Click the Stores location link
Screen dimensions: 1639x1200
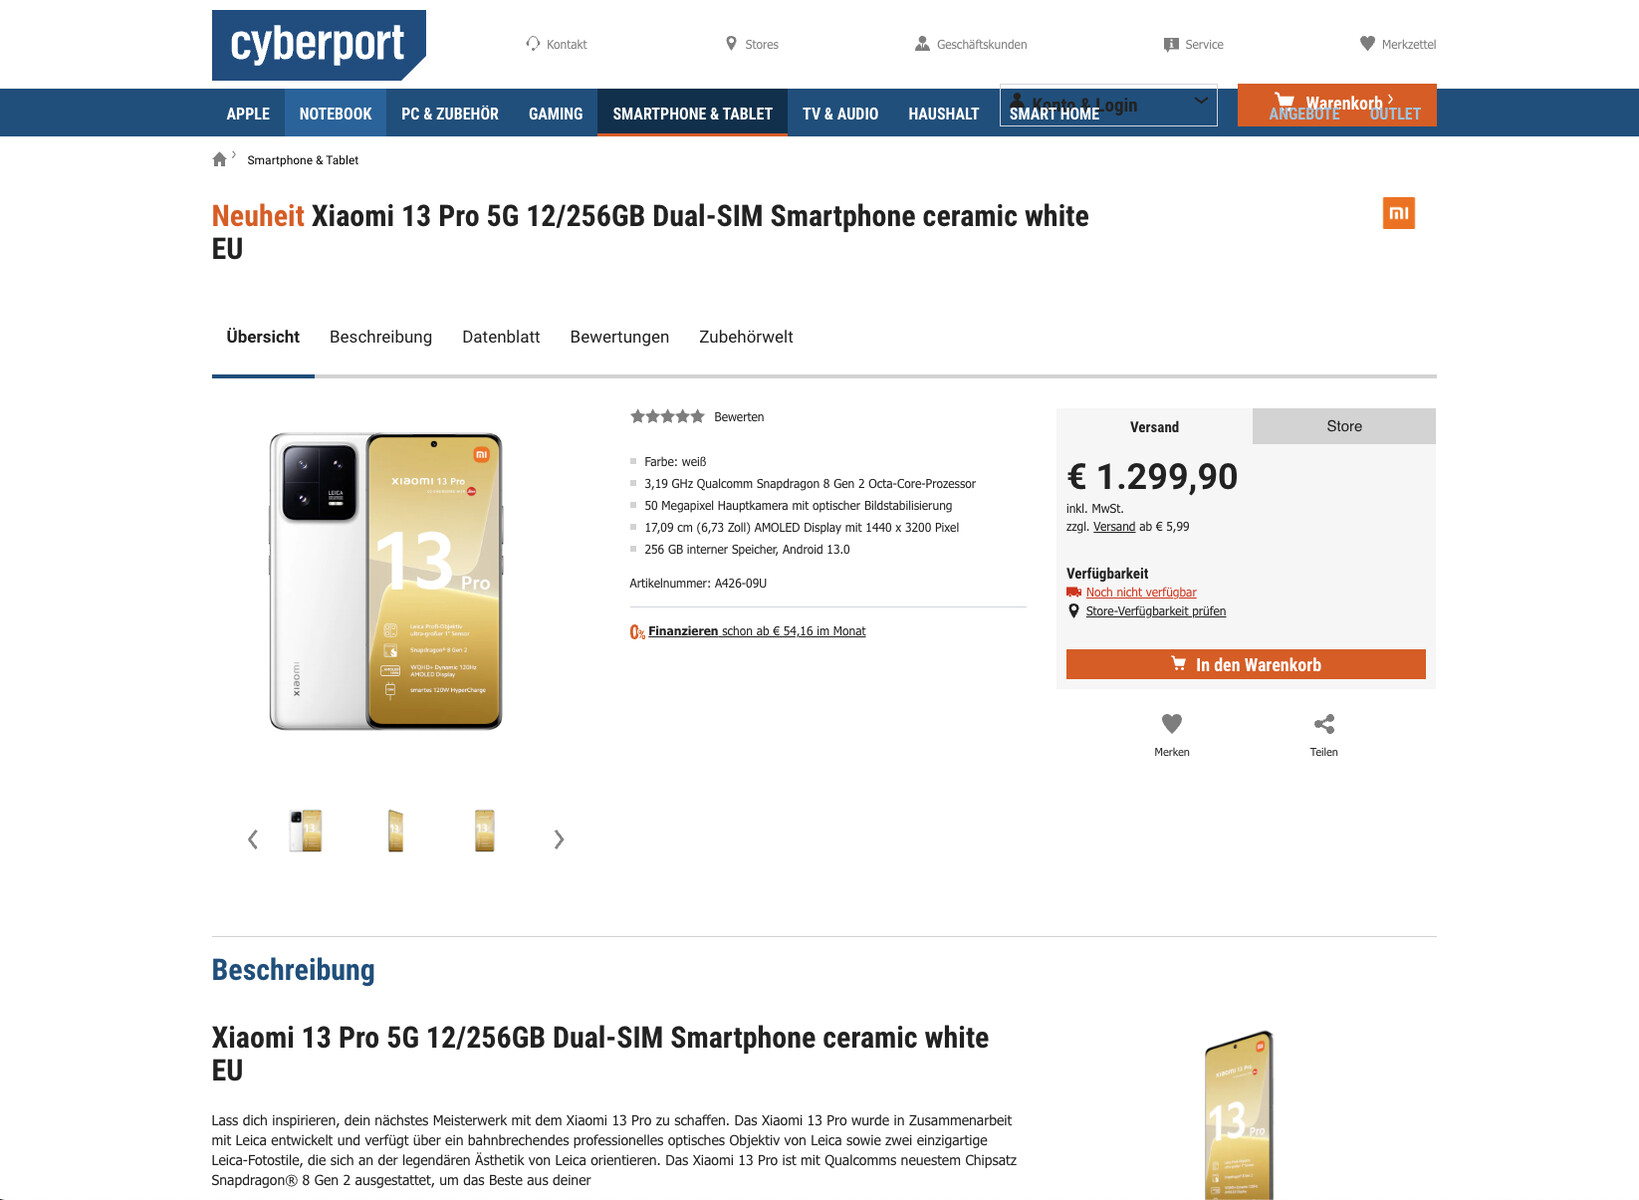pyautogui.click(x=752, y=44)
